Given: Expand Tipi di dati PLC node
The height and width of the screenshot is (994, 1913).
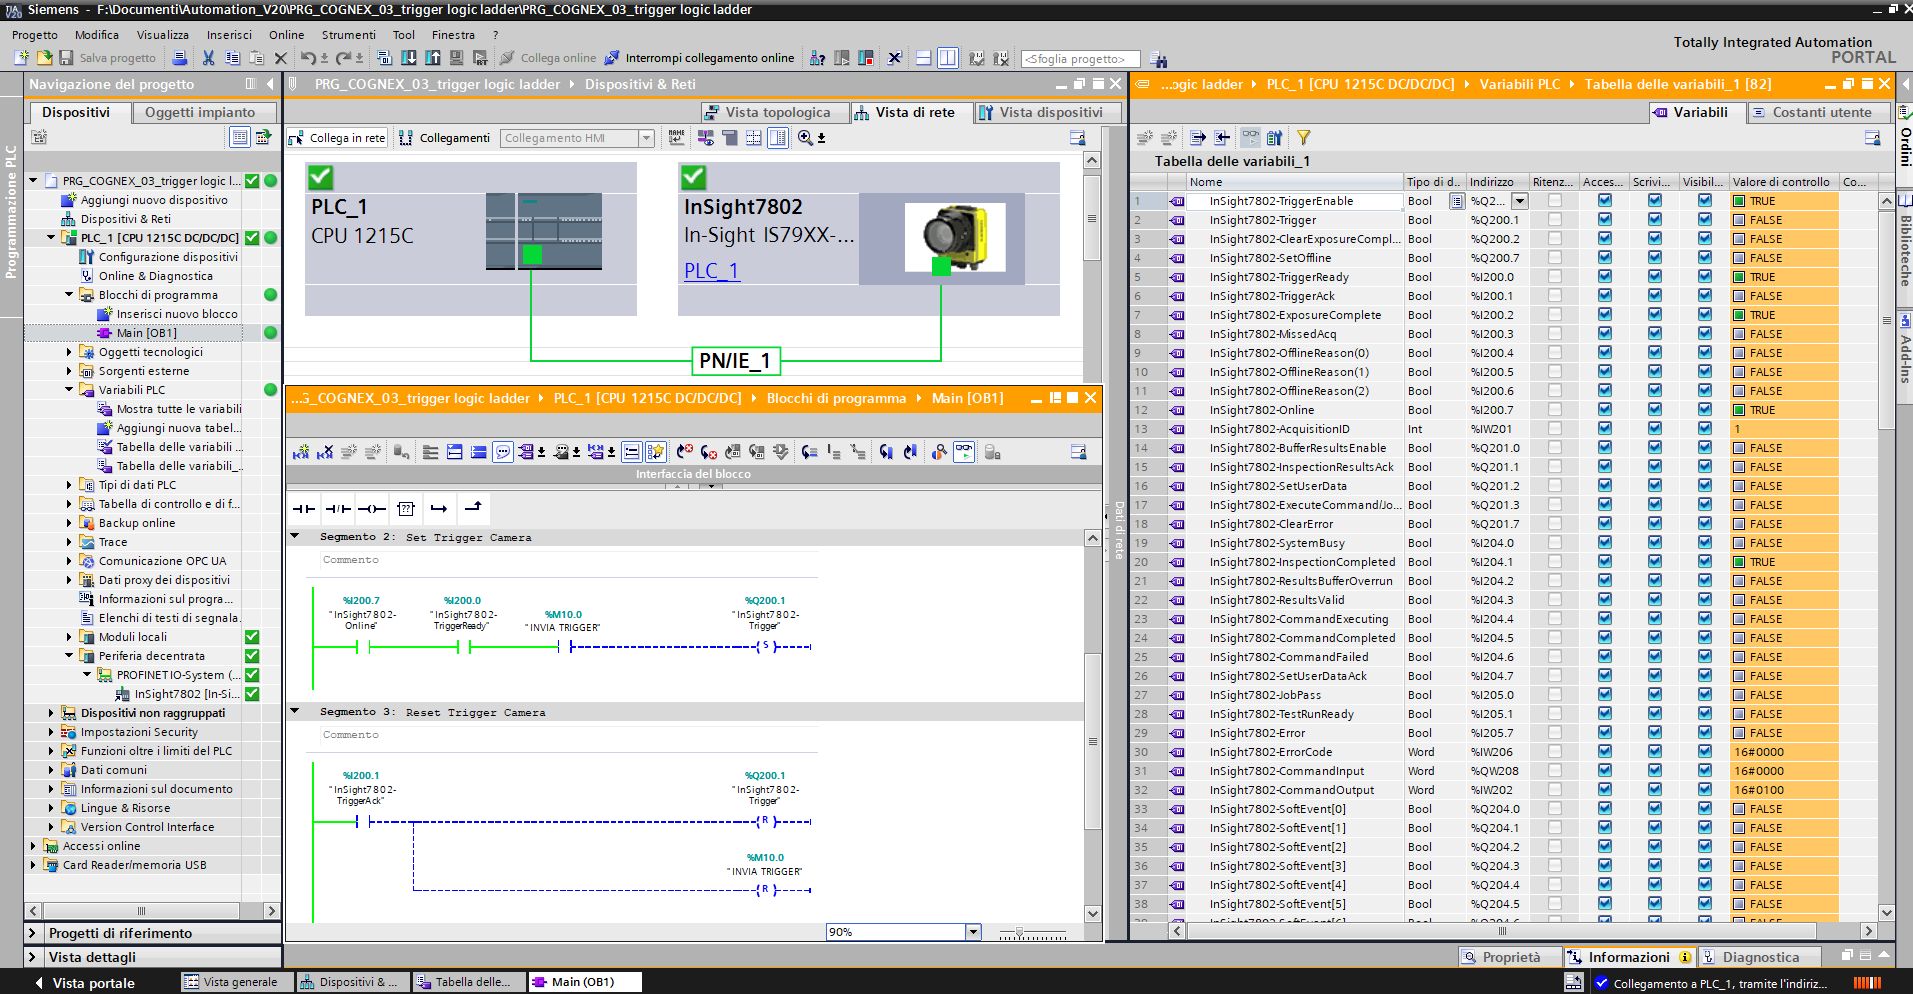Looking at the screenshot, I should [x=69, y=485].
